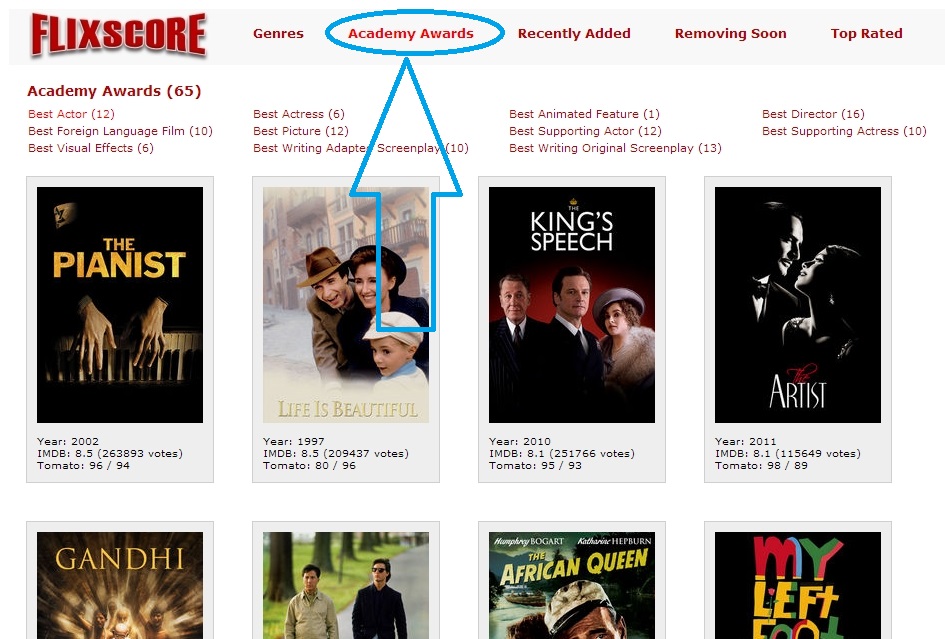Image resolution: width=945 pixels, height=639 pixels.
Task: Open the Life Is Beautiful poster
Action: [x=346, y=304]
